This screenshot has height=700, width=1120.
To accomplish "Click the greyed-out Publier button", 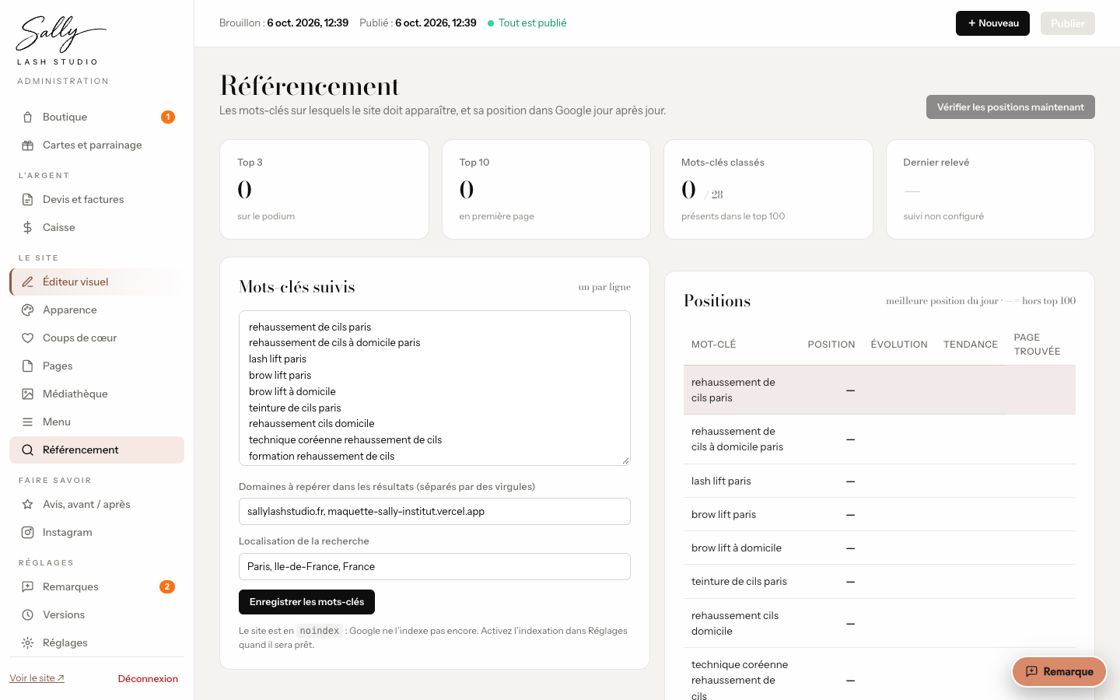I will coord(1067,24).
